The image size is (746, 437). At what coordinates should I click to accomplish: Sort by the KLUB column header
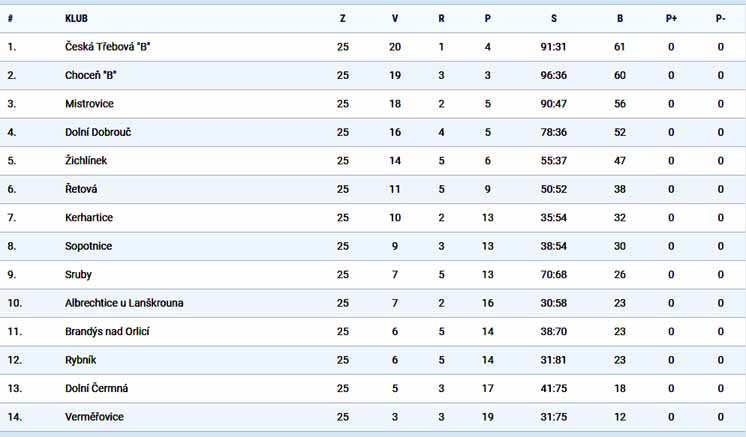click(76, 19)
